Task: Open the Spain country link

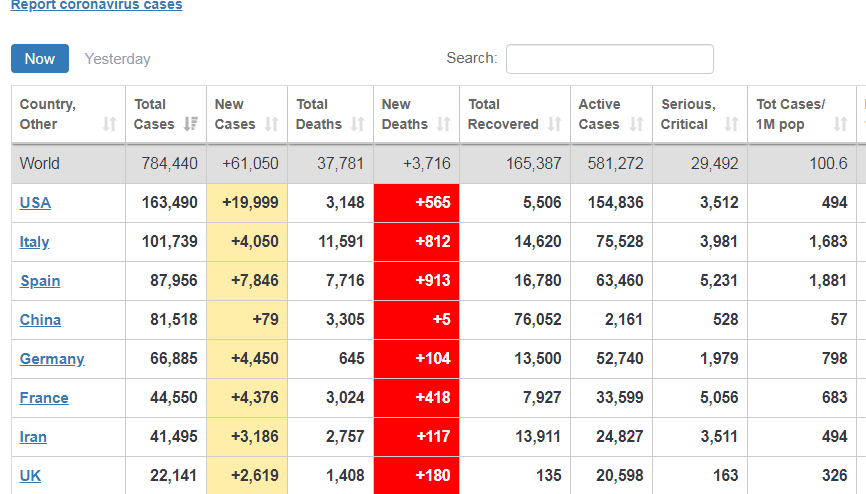Action: point(40,281)
